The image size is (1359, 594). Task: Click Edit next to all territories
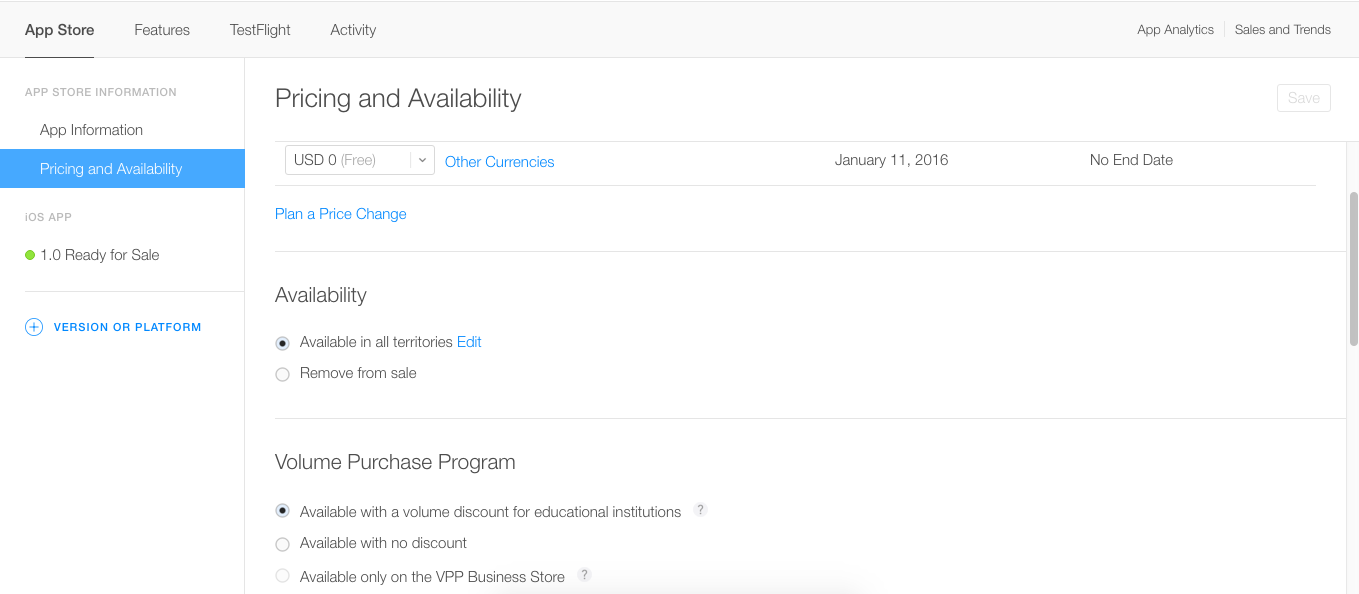(469, 342)
